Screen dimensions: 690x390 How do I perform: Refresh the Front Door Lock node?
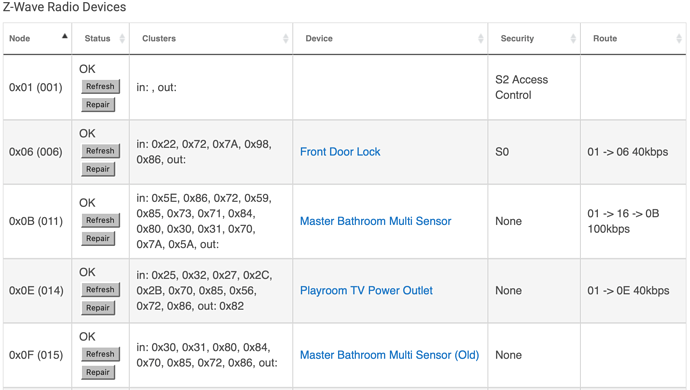pyautogui.click(x=100, y=151)
